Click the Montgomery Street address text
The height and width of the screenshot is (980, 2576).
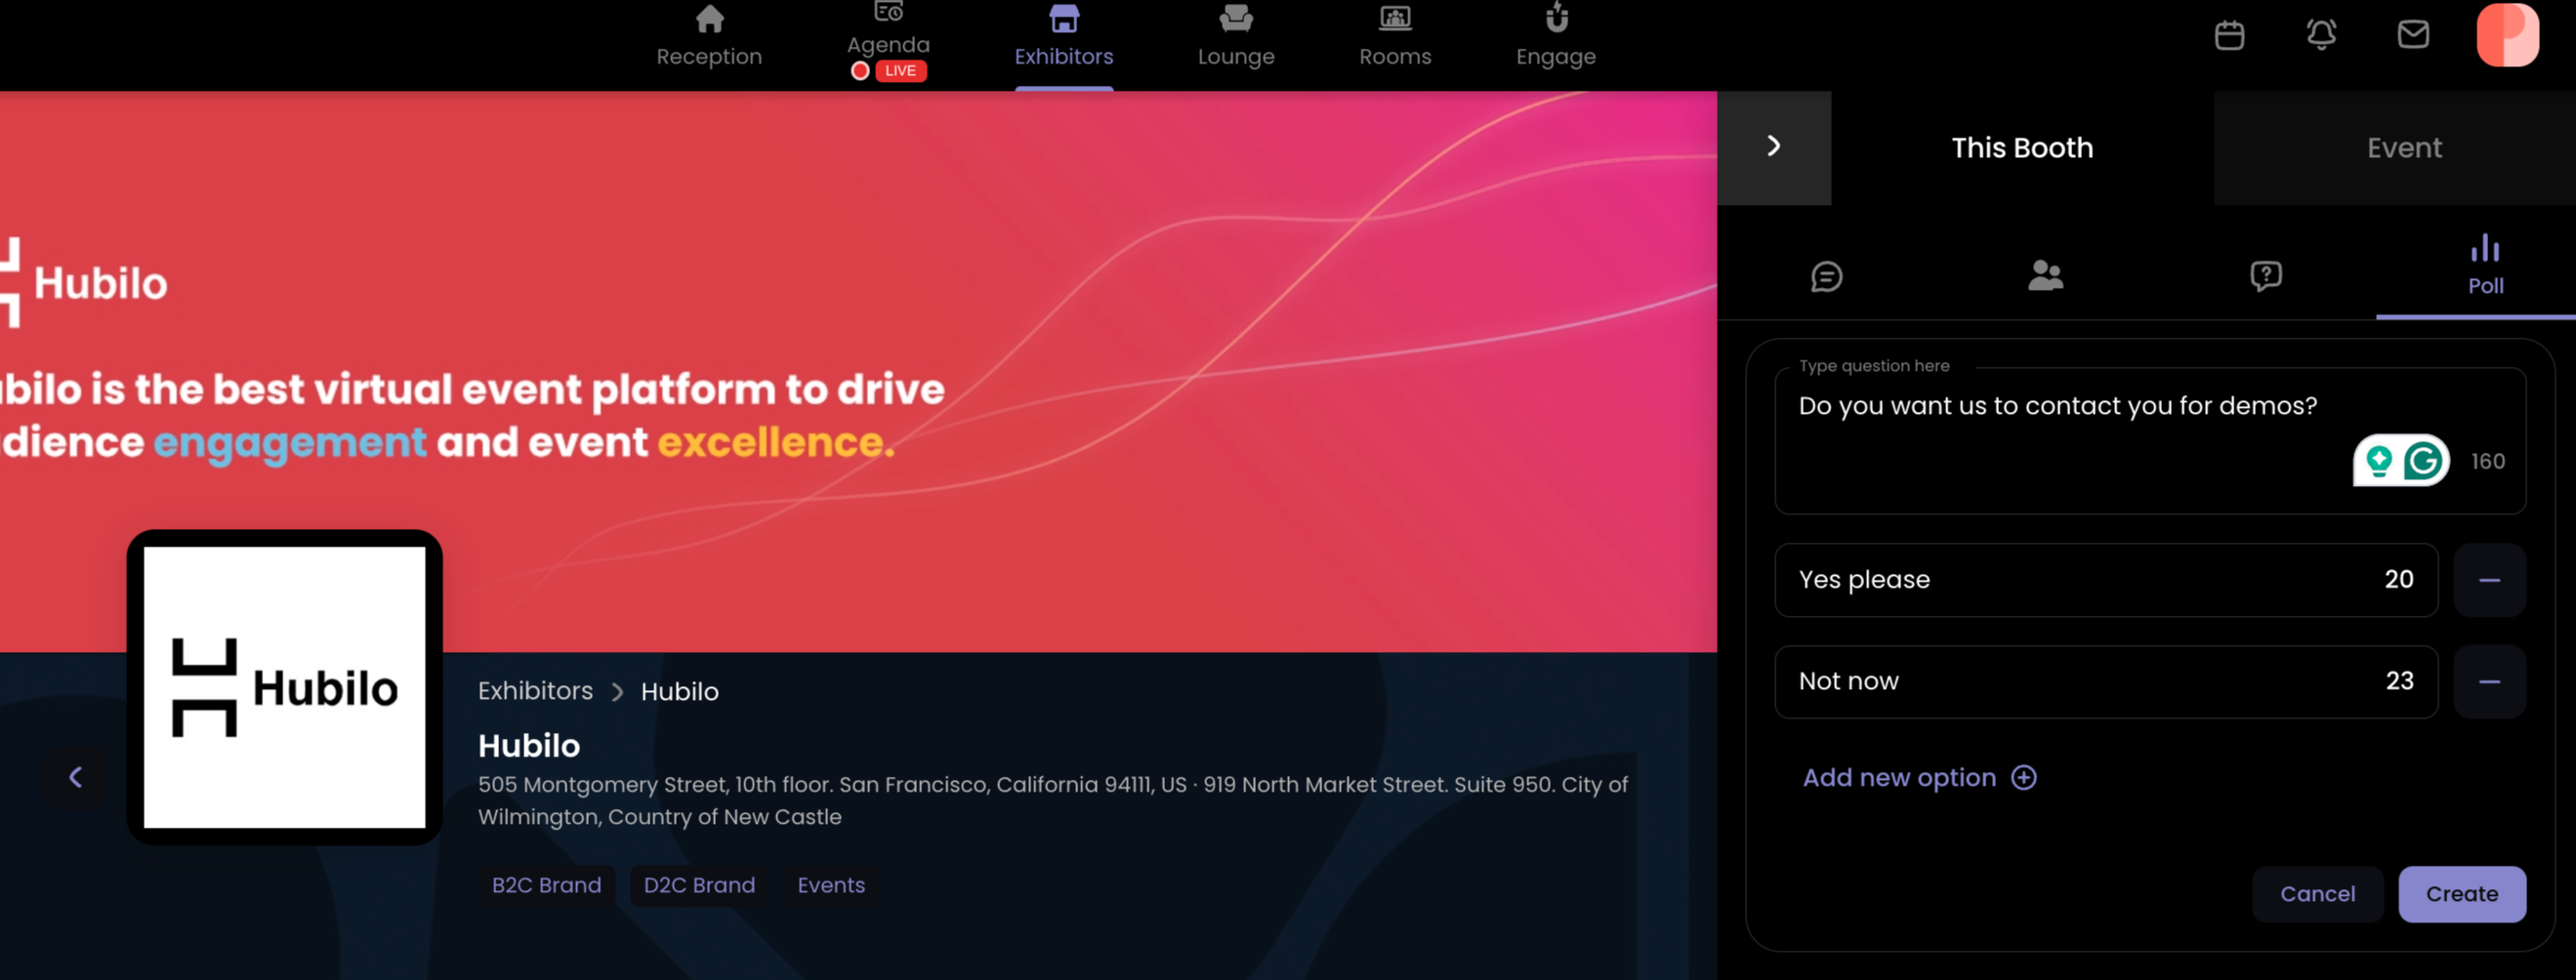click(1053, 800)
